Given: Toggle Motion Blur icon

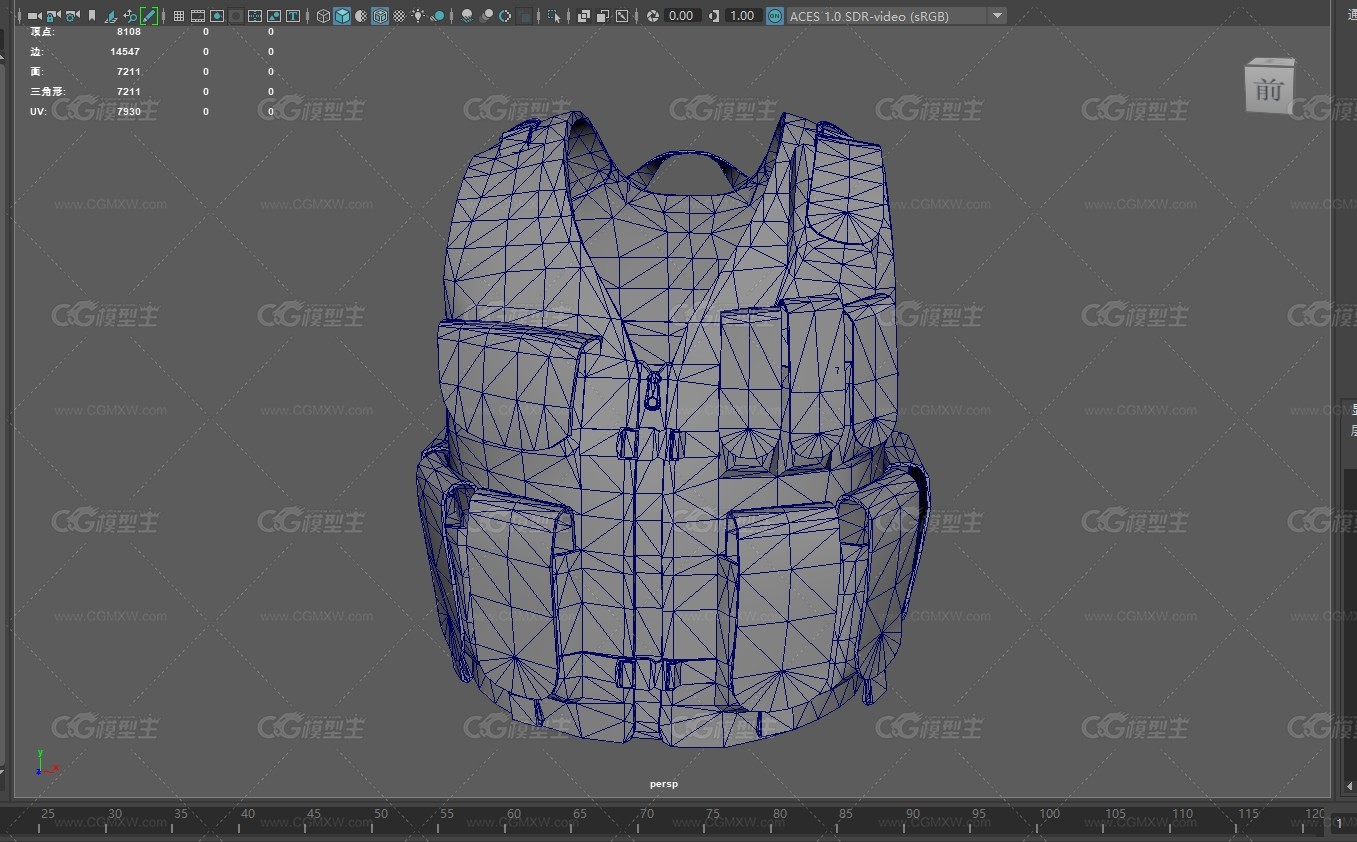Looking at the screenshot, I should pyautogui.click(x=486, y=16).
